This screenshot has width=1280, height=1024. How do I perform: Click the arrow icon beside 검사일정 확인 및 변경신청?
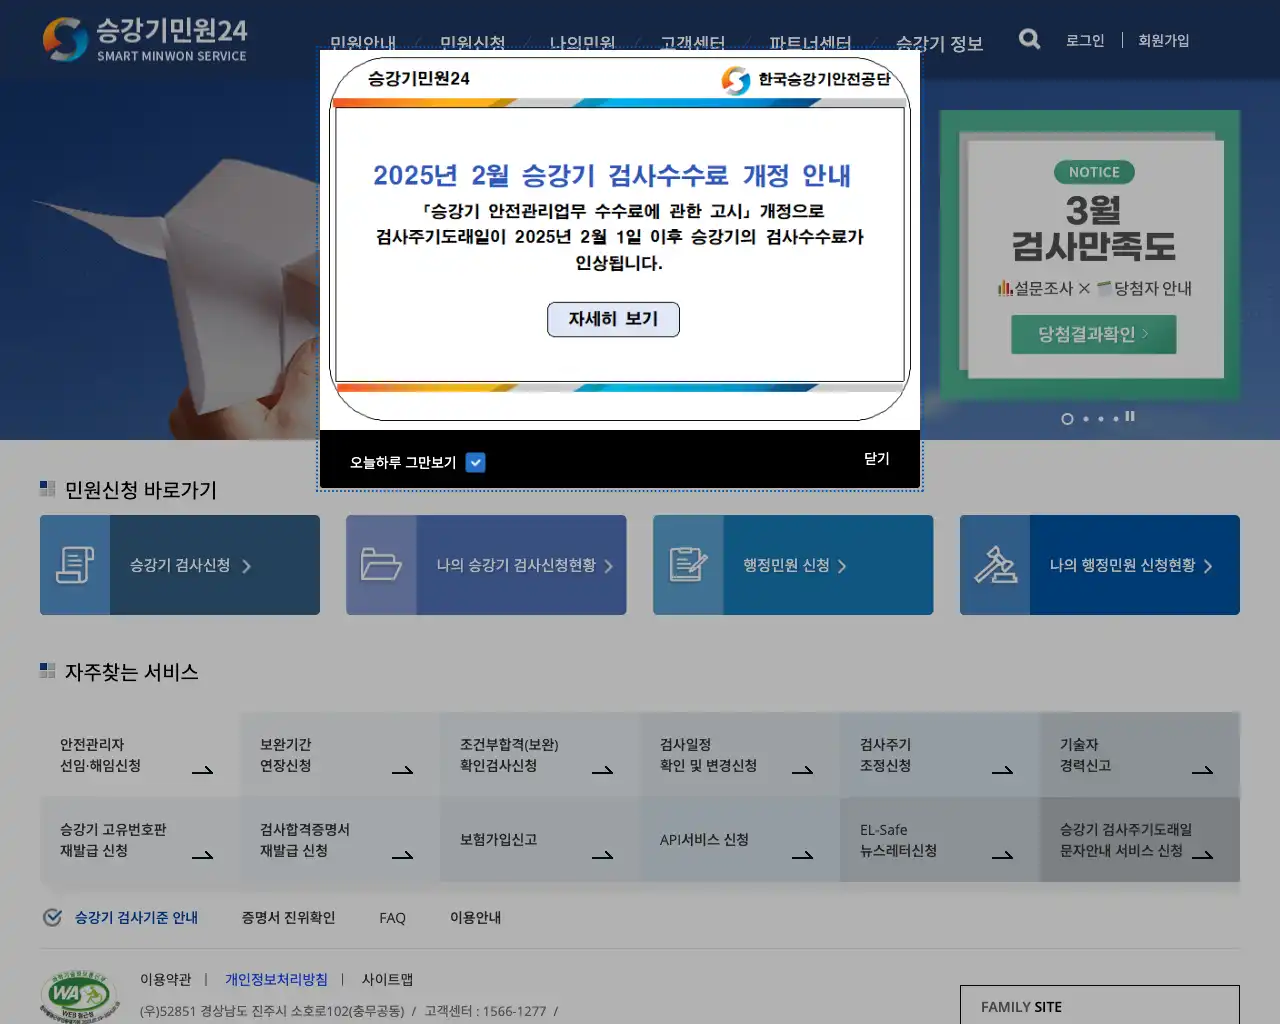tap(803, 770)
